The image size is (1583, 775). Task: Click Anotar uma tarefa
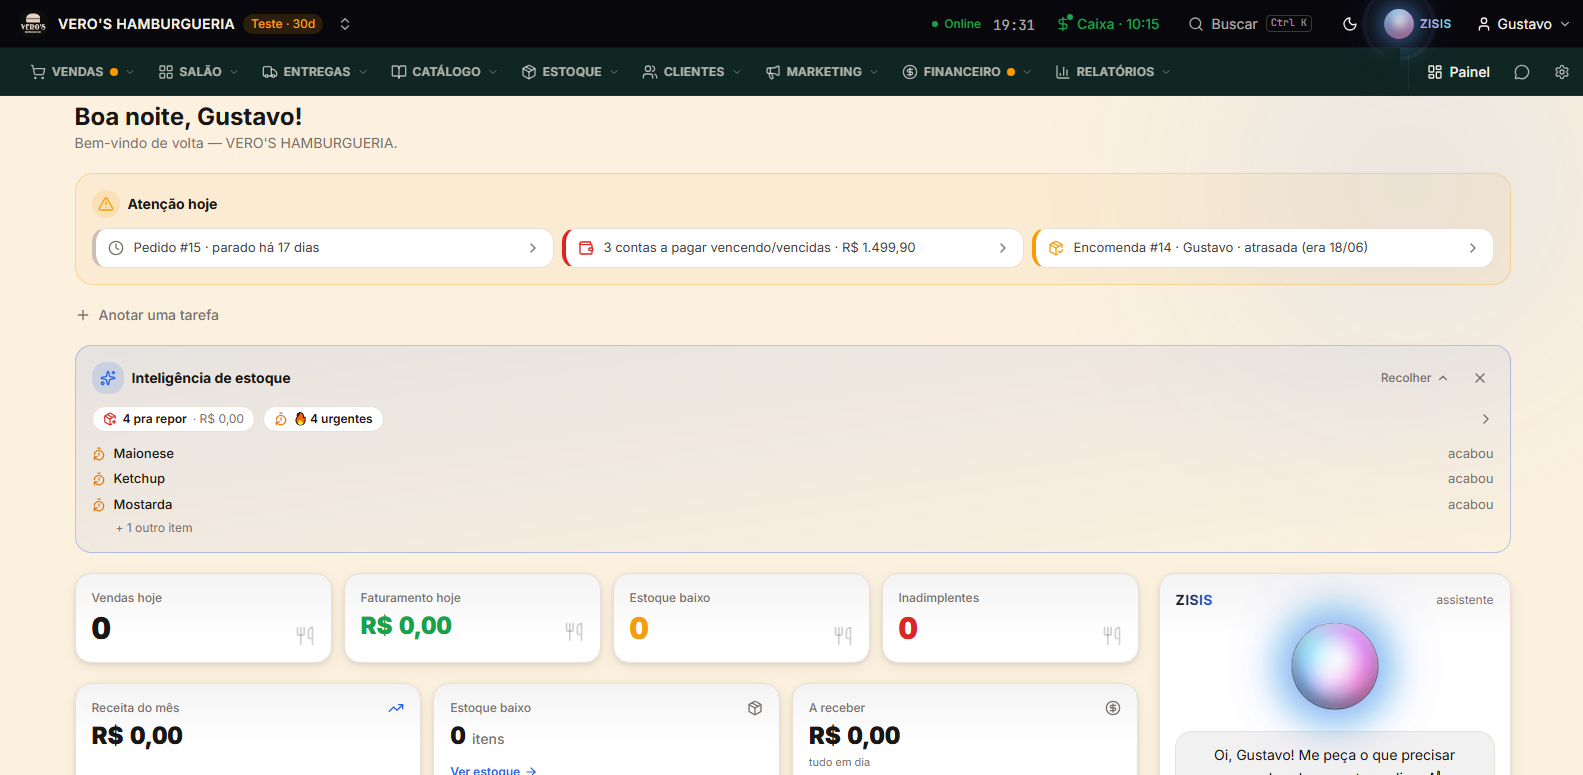click(148, 315)
